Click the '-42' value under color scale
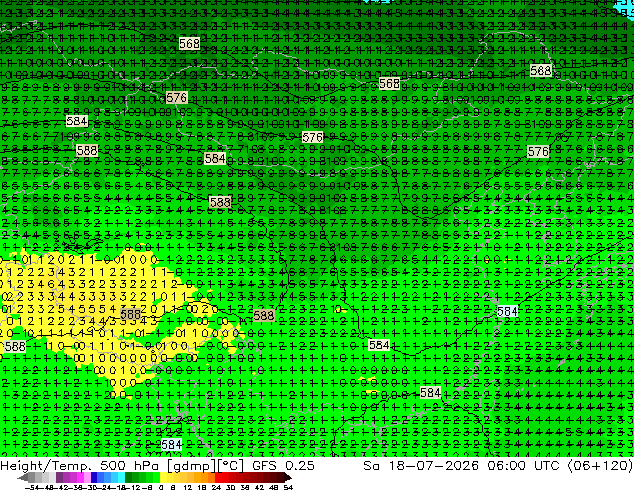Screen dimensions: 634x490 point(64,487)
